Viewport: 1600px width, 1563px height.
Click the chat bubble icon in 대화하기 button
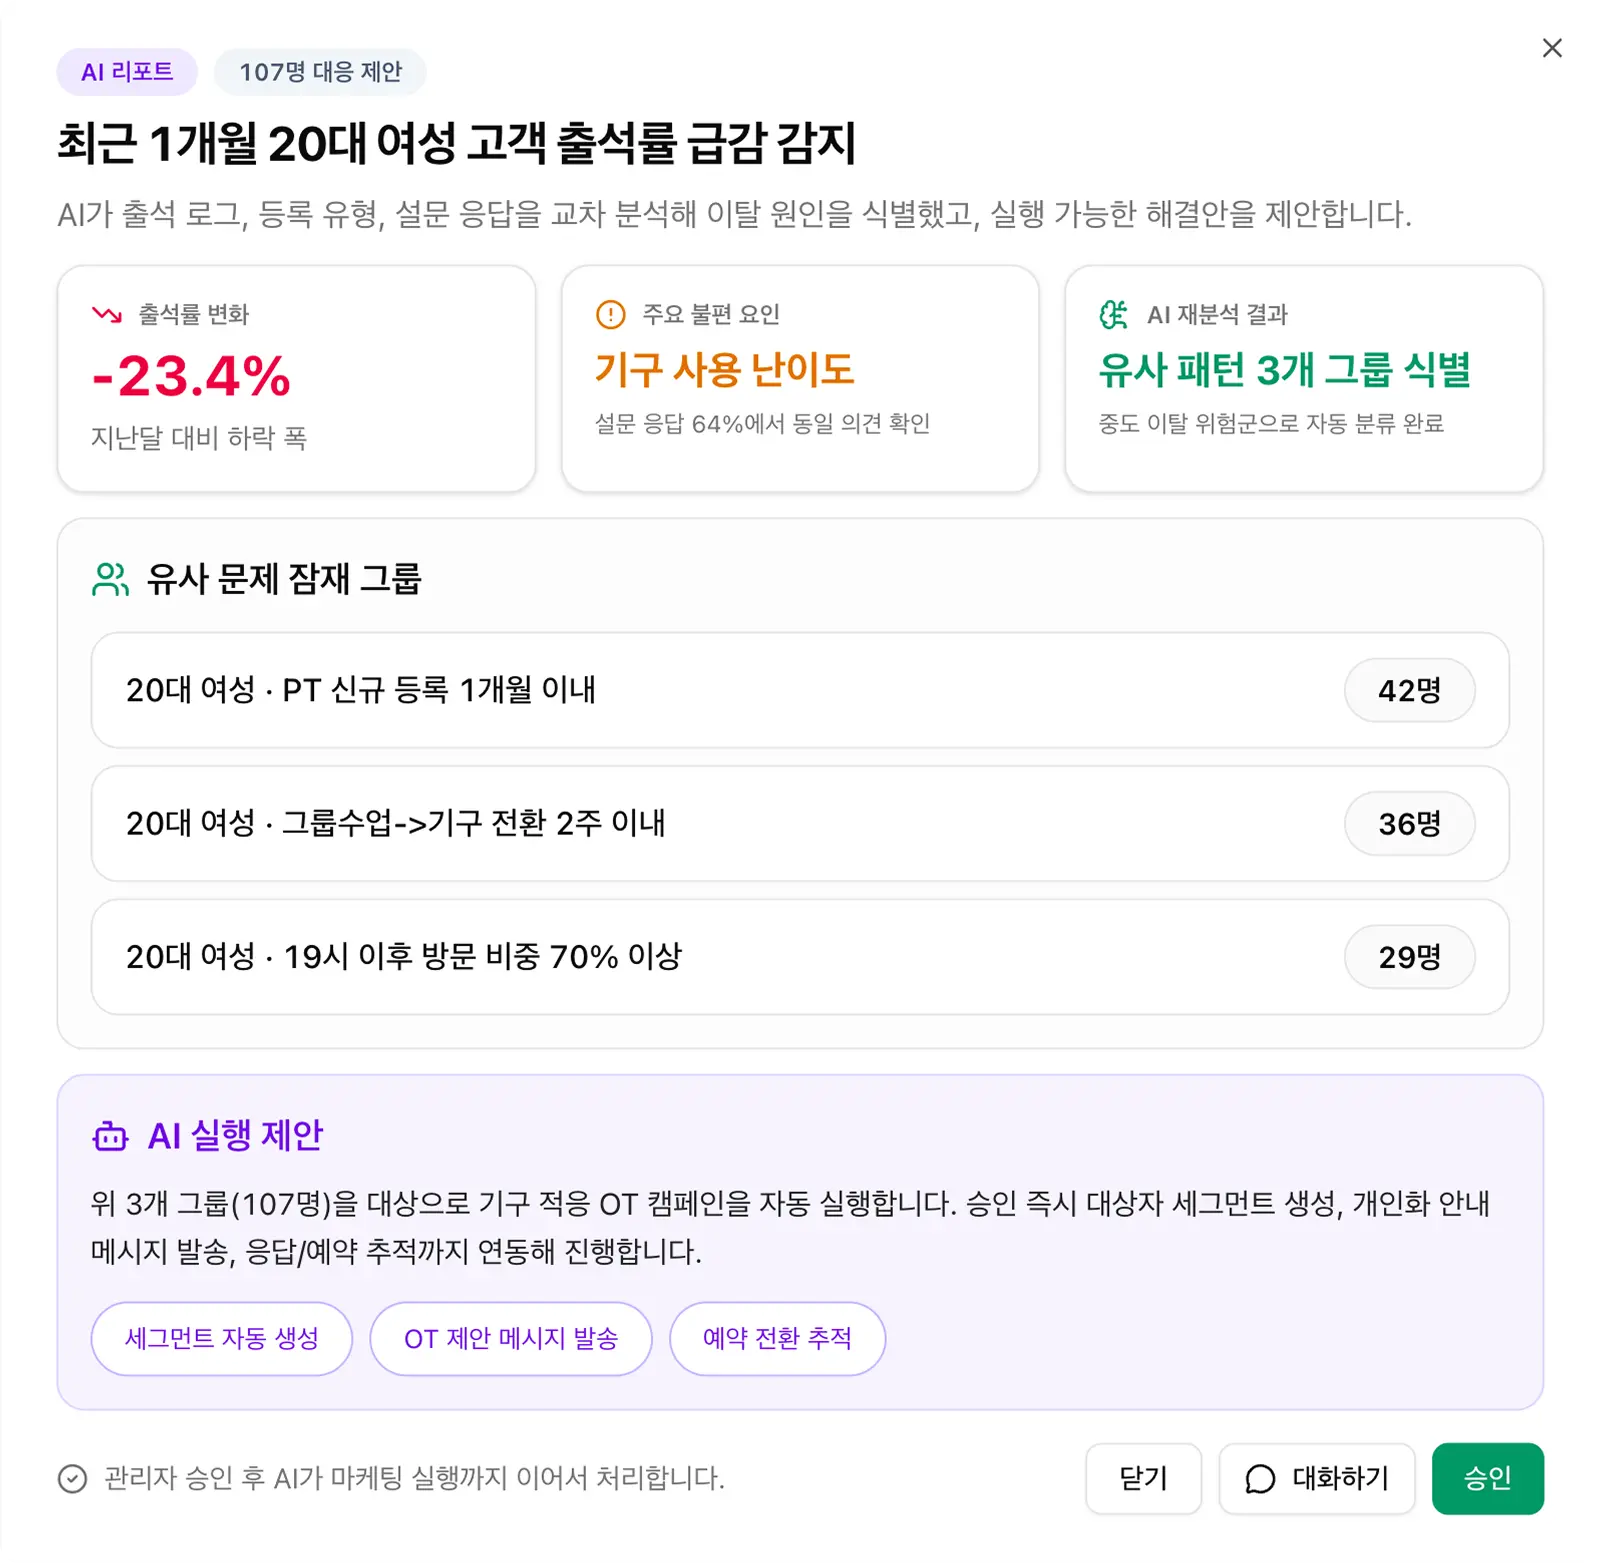click(1259, 1479)
